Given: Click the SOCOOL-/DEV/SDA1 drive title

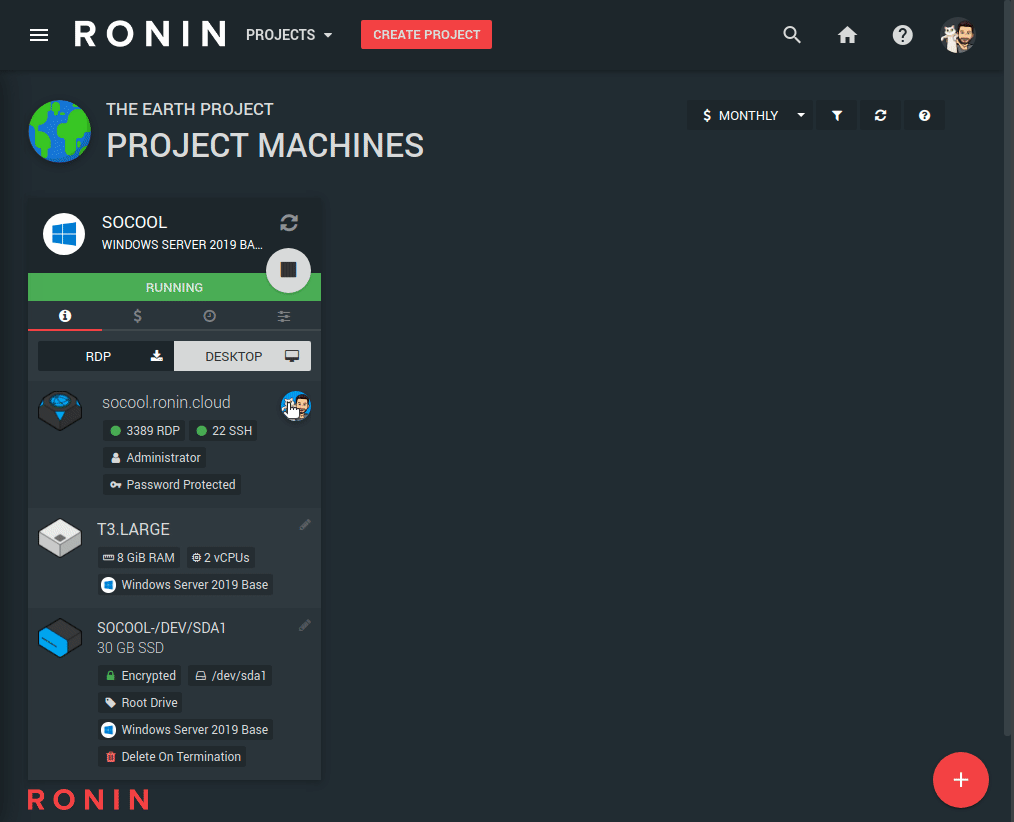Looking at the screenshot, I should point(162,628).
